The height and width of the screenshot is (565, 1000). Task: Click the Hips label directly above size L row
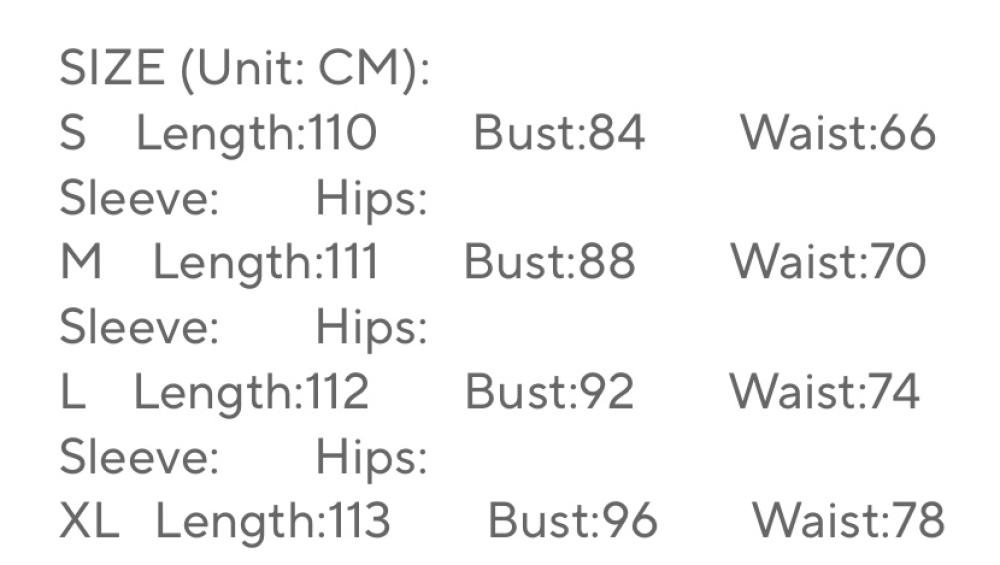coord(372,328)
